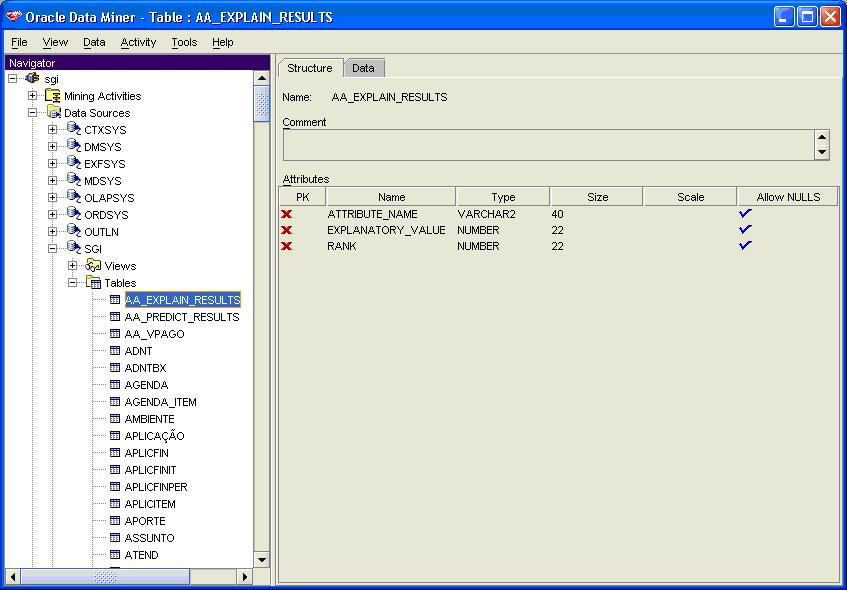This screenshot has width=847, height=590.
Task: Click the AA_PREDICT_RESULTS table icon
Action: (114, 317)
